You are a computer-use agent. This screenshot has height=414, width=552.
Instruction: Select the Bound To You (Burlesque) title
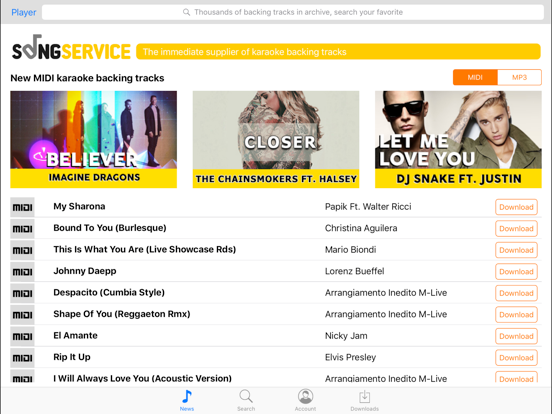[109, 228]
